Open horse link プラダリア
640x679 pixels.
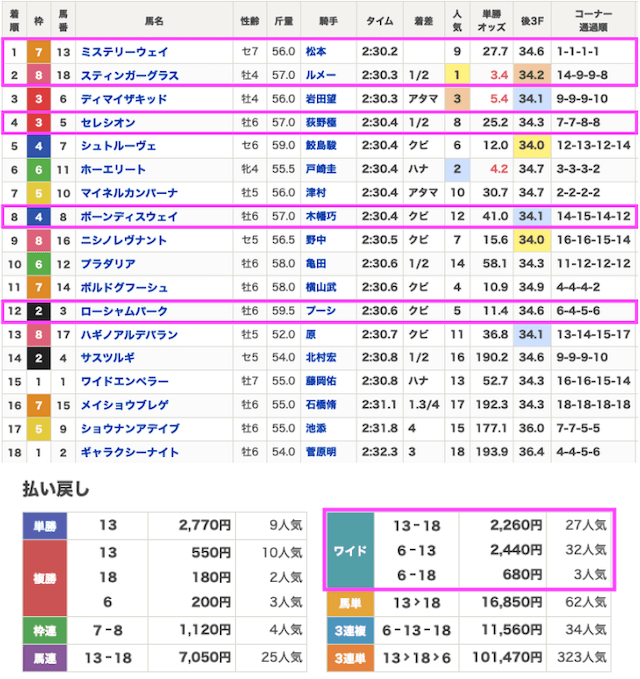pyautogui.click(x=108, y=264)
